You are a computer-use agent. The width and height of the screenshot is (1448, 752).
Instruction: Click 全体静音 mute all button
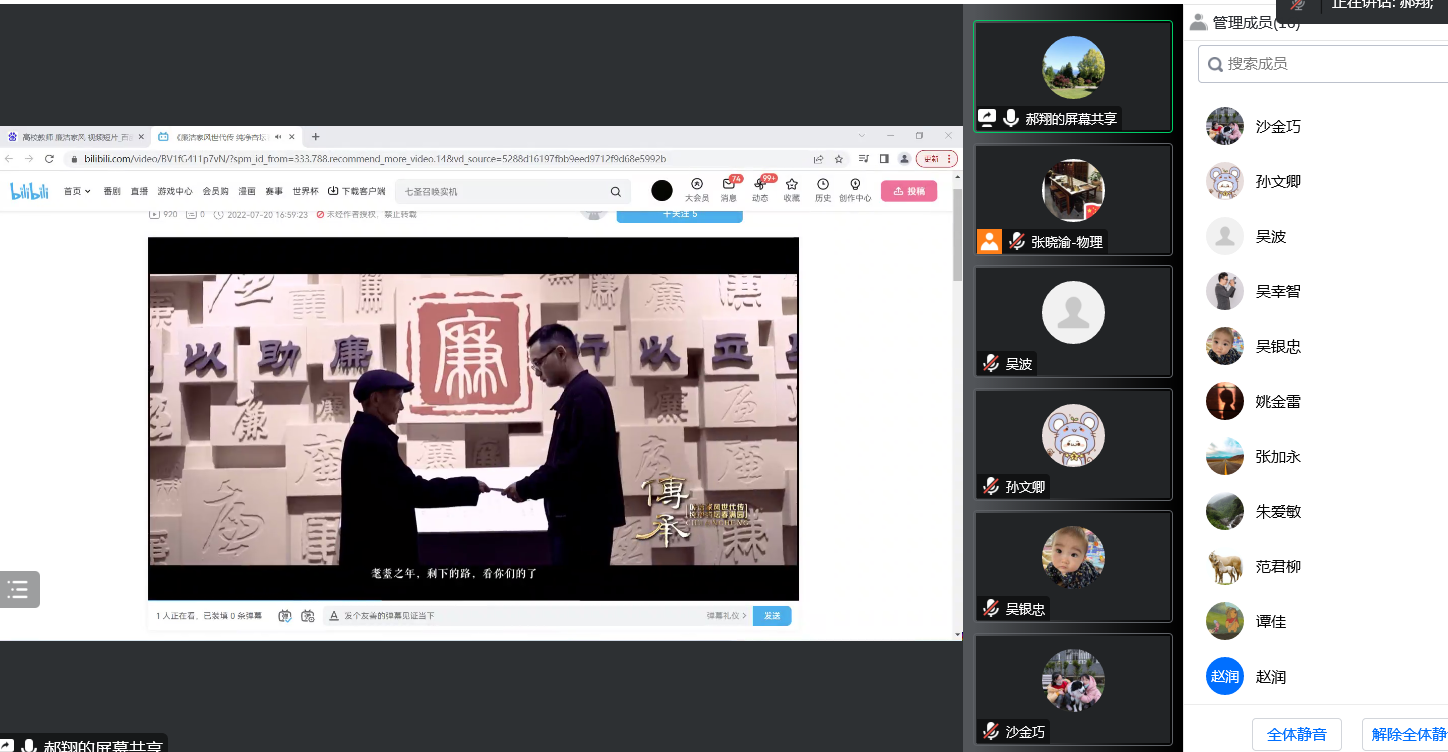pyautogui.click(x=1297, y=734)
